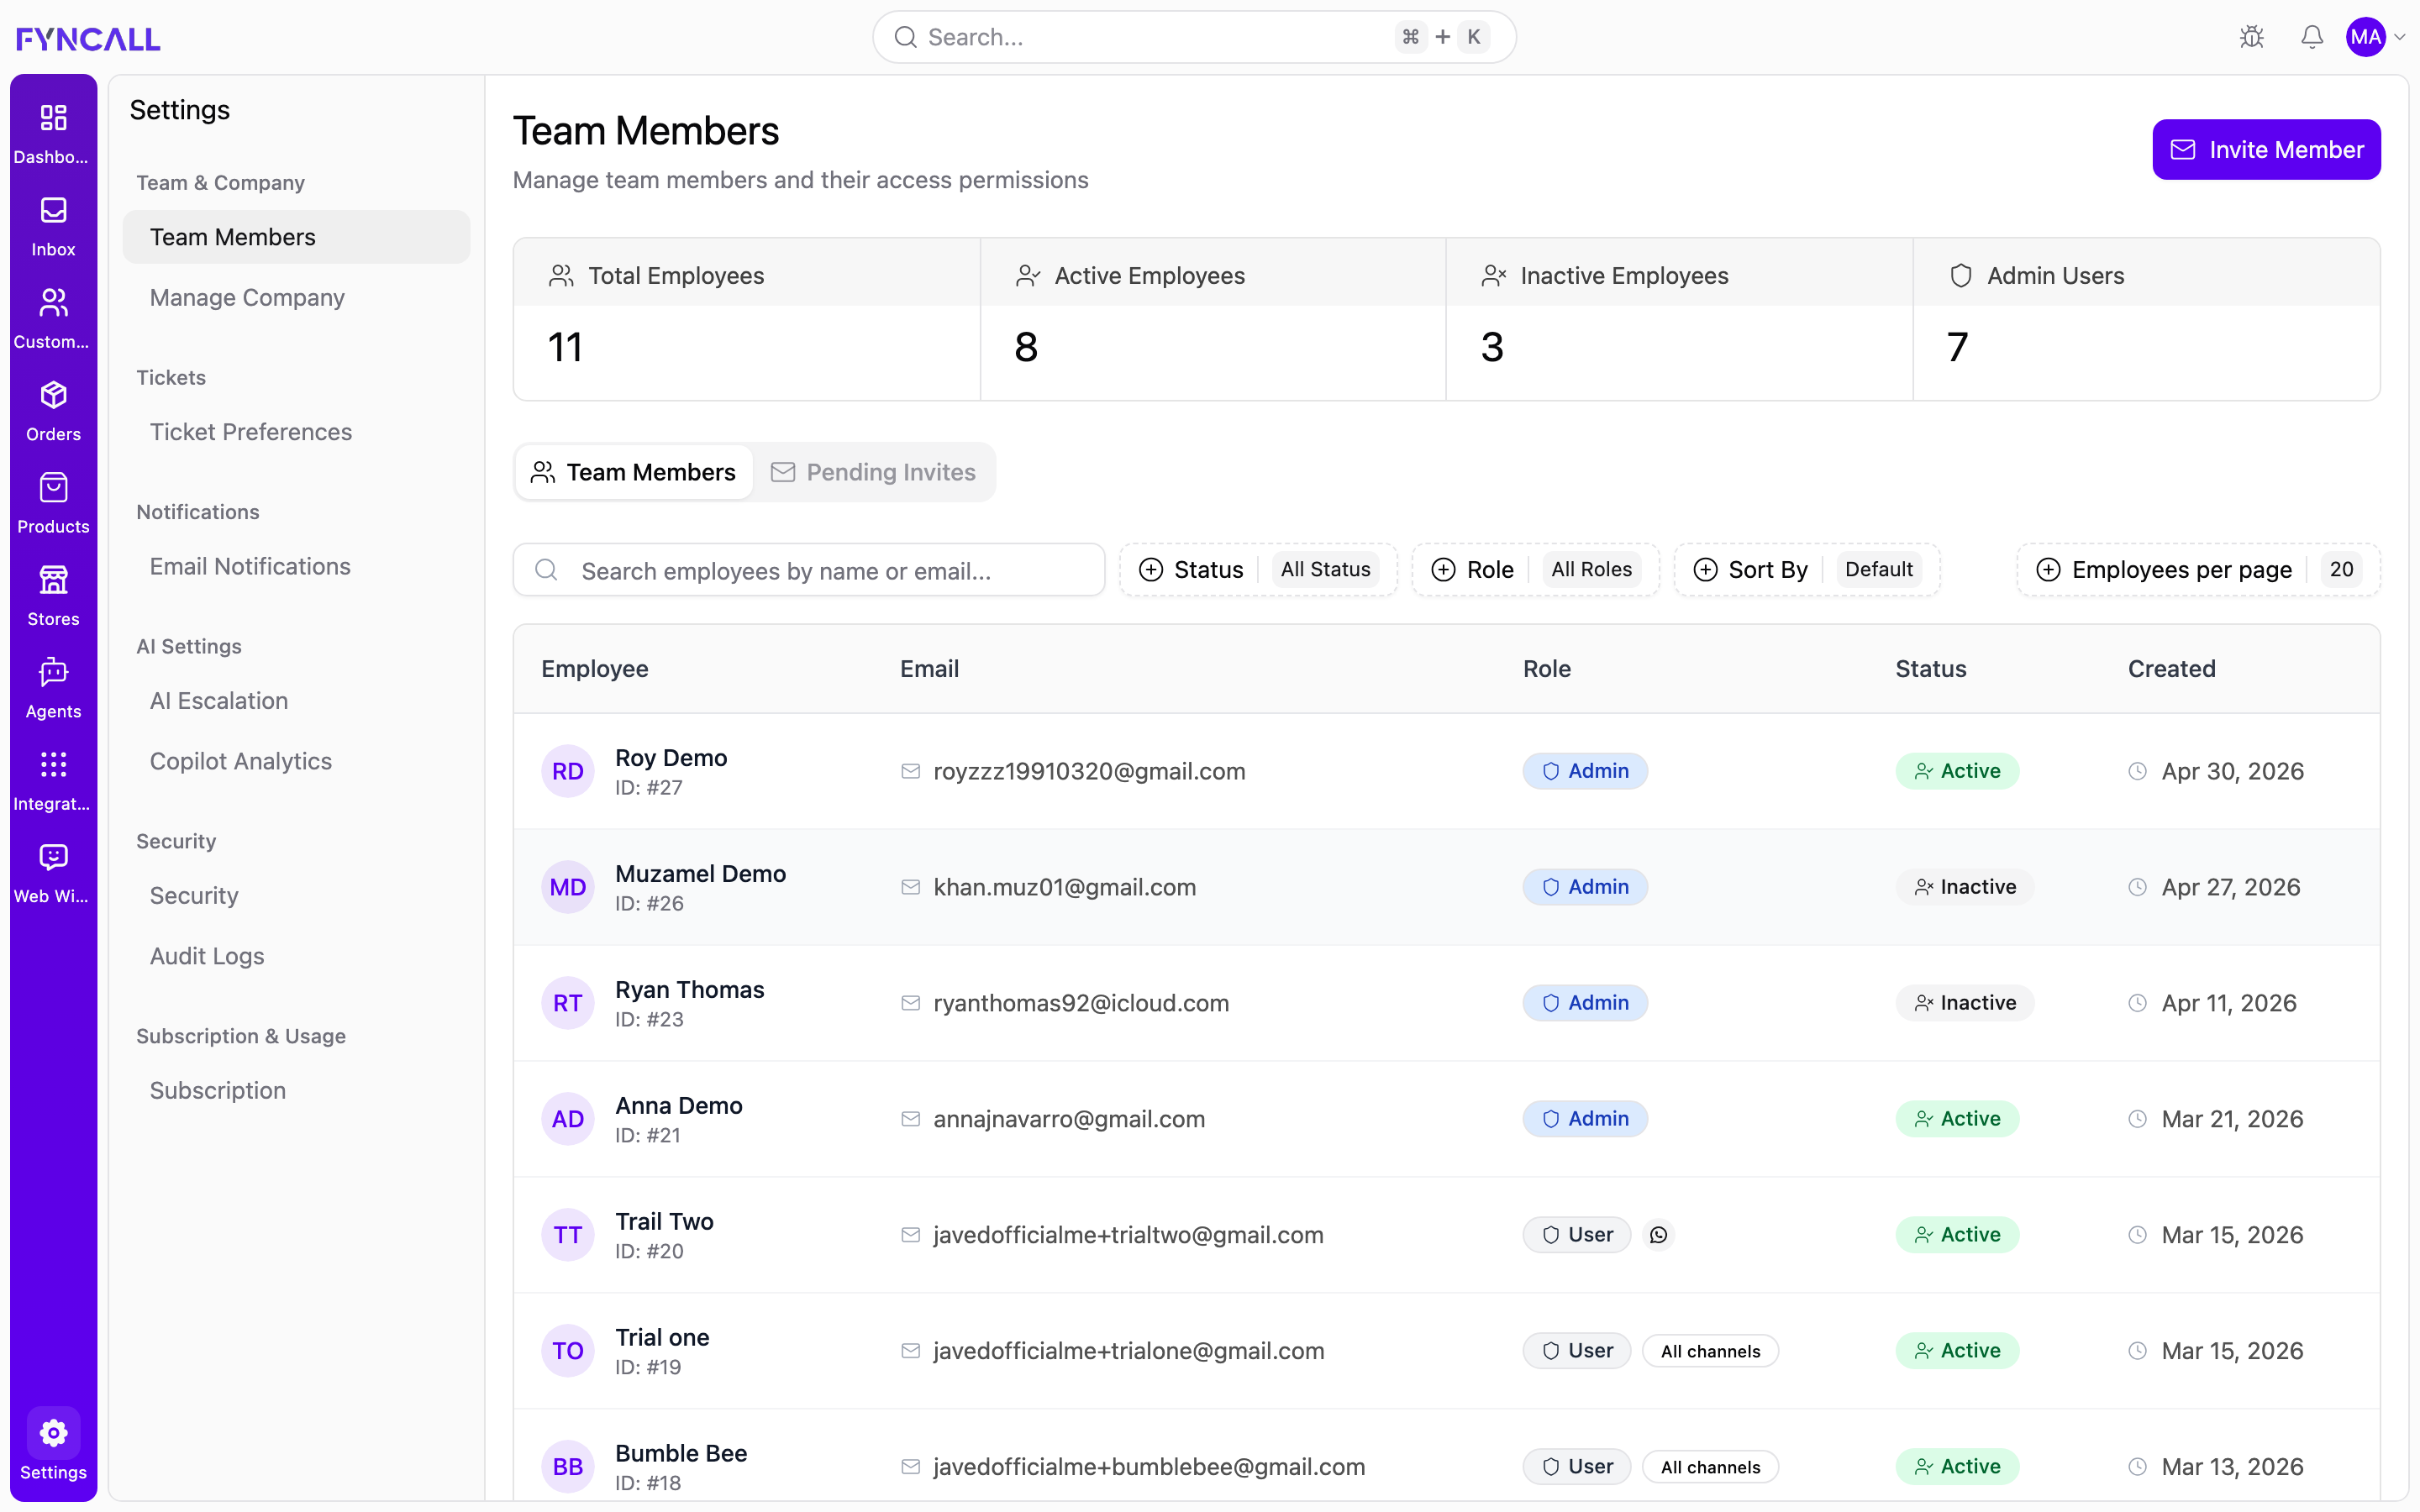Open the Role filter dropdown

pyautogui.click(x=1535, y=569)
